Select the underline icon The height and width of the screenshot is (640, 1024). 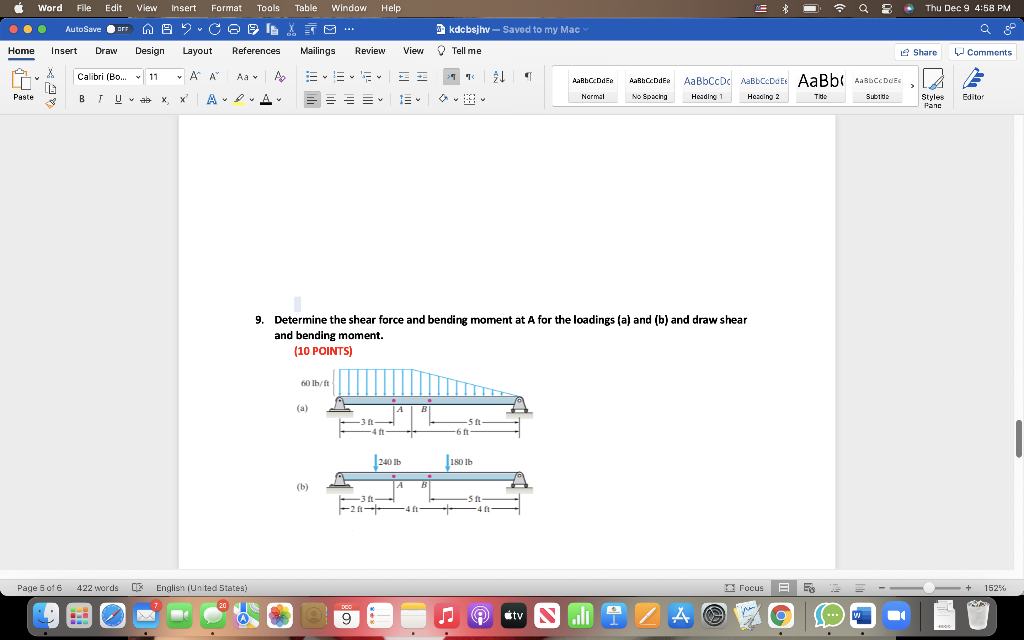pos(117,99)
